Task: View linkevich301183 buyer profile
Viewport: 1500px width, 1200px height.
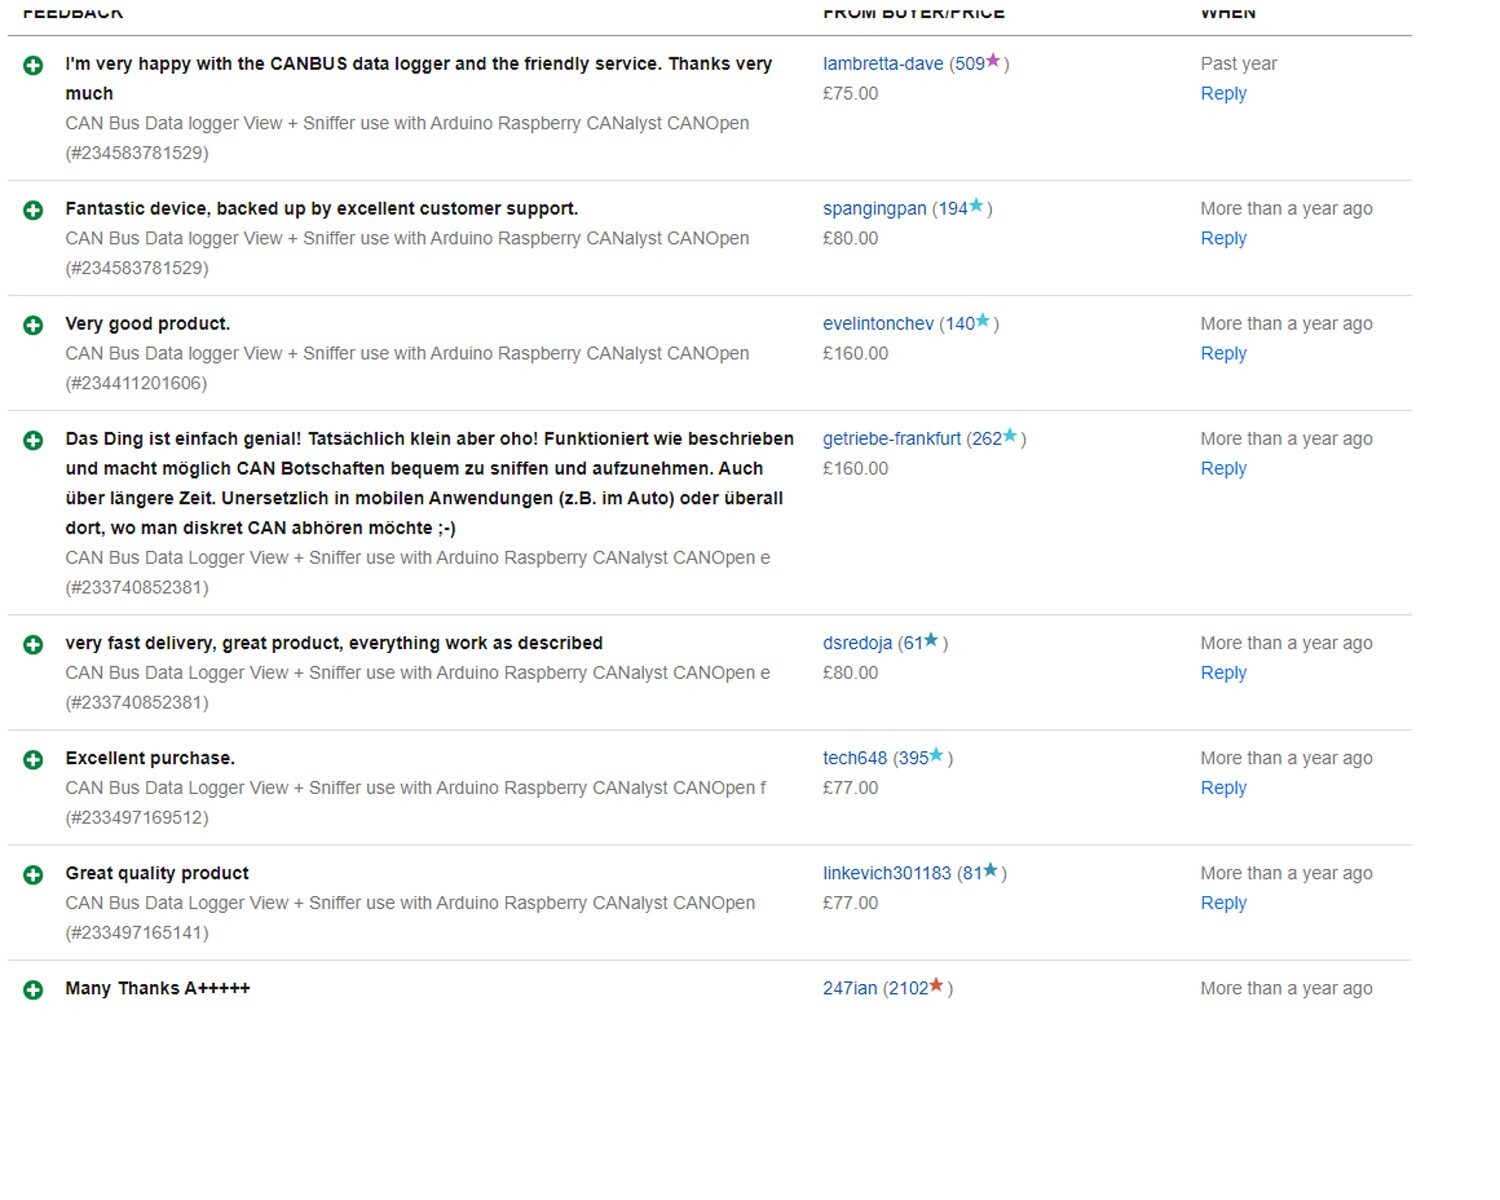Action: tap(887, 873)
